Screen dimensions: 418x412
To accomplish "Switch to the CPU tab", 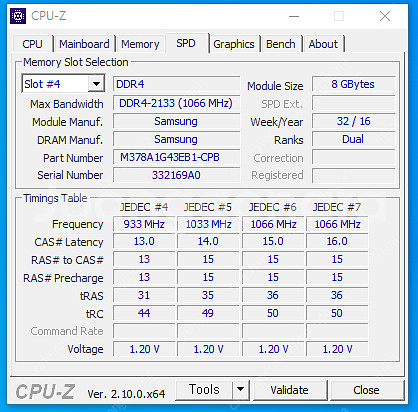I will click(32, 44).
